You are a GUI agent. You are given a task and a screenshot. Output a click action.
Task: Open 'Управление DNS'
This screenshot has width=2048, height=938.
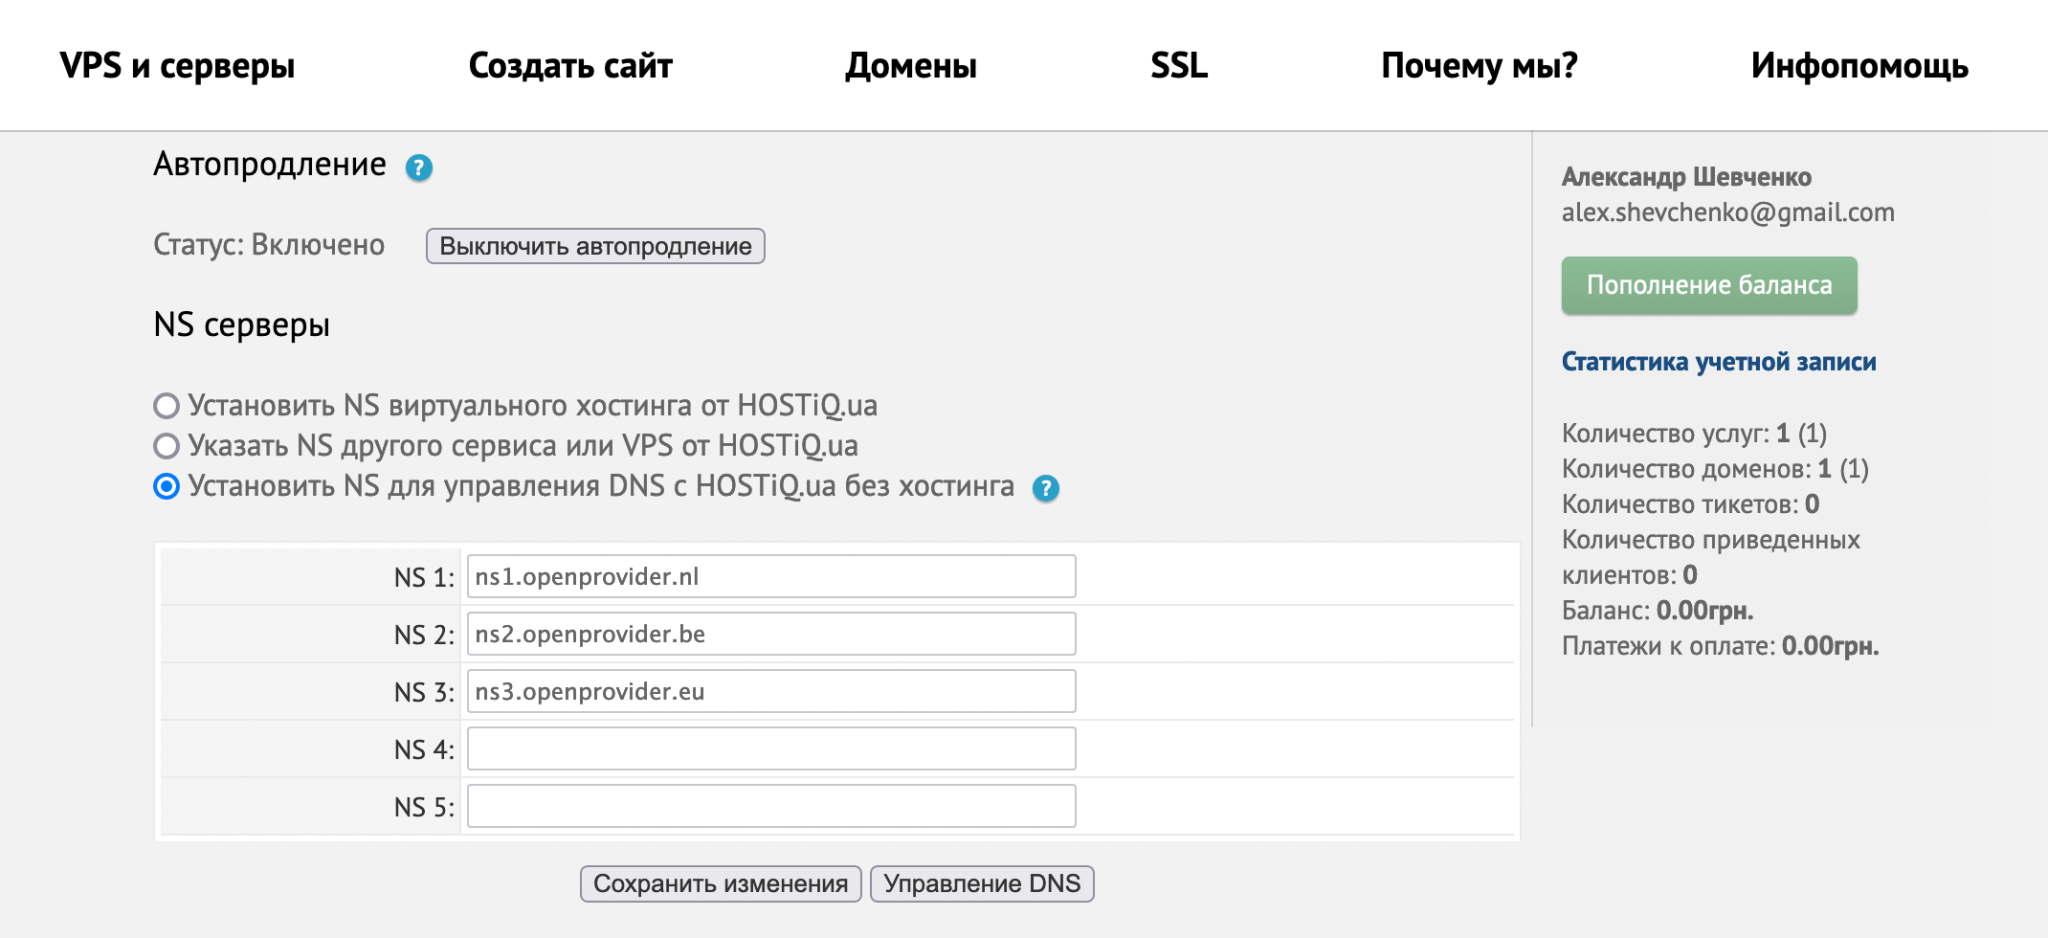982,883
